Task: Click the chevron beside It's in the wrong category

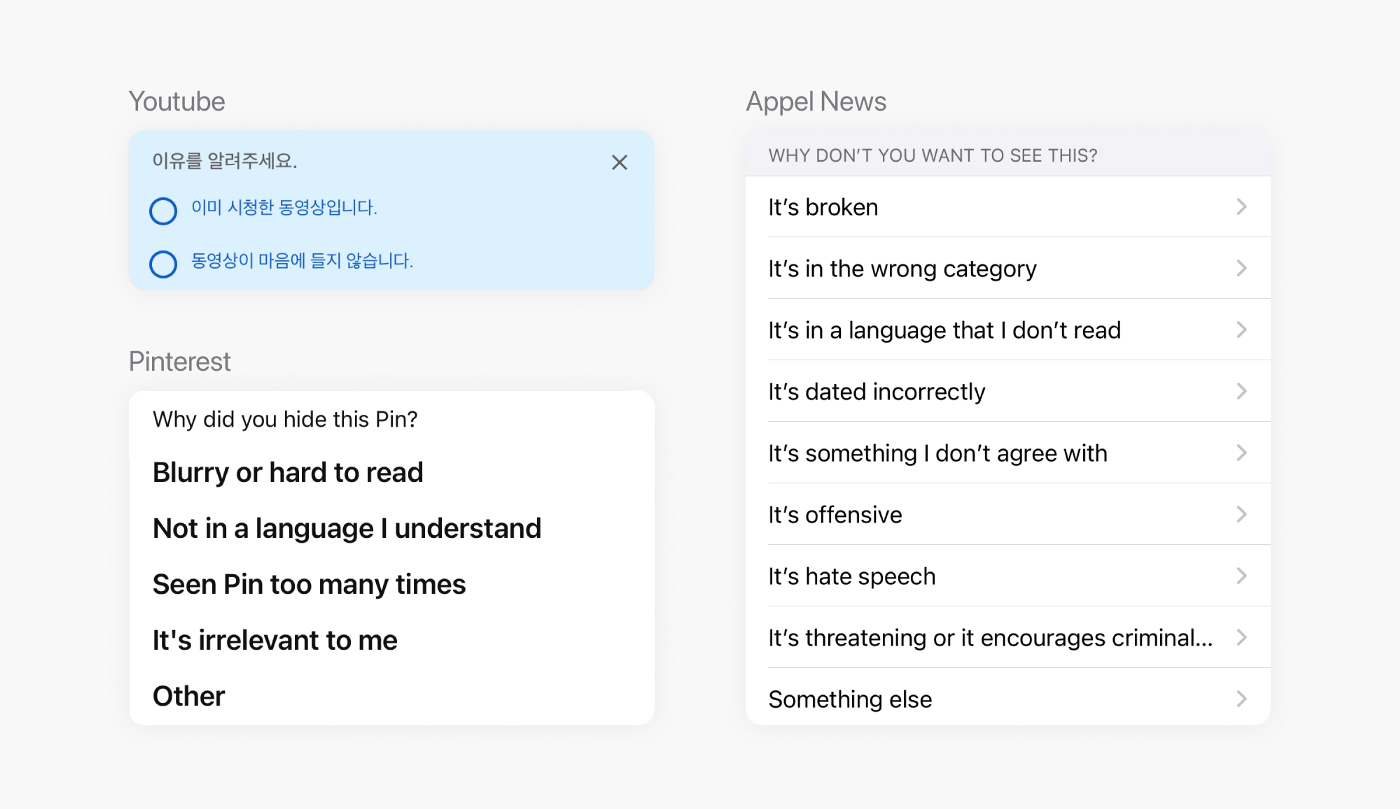Action: tap(1241, 268)
